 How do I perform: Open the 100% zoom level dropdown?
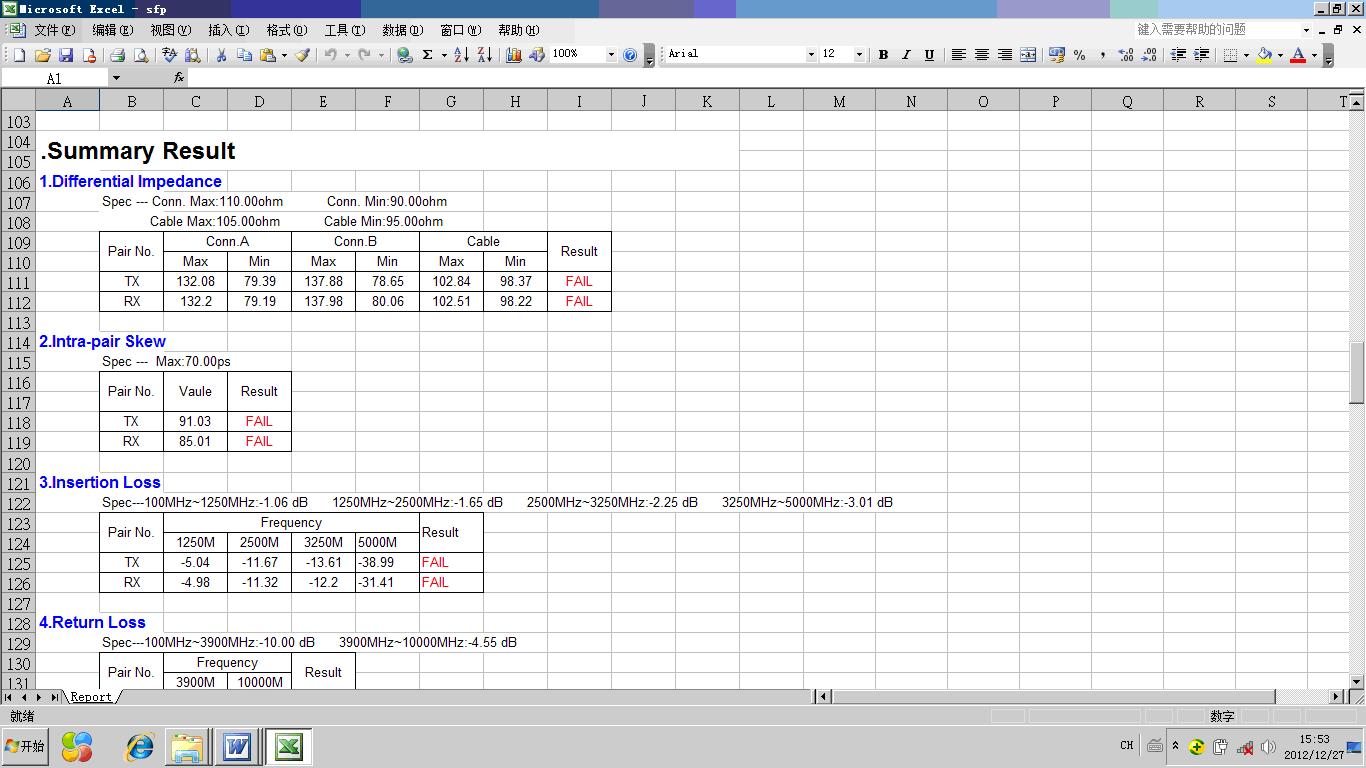tap(611, 55)
